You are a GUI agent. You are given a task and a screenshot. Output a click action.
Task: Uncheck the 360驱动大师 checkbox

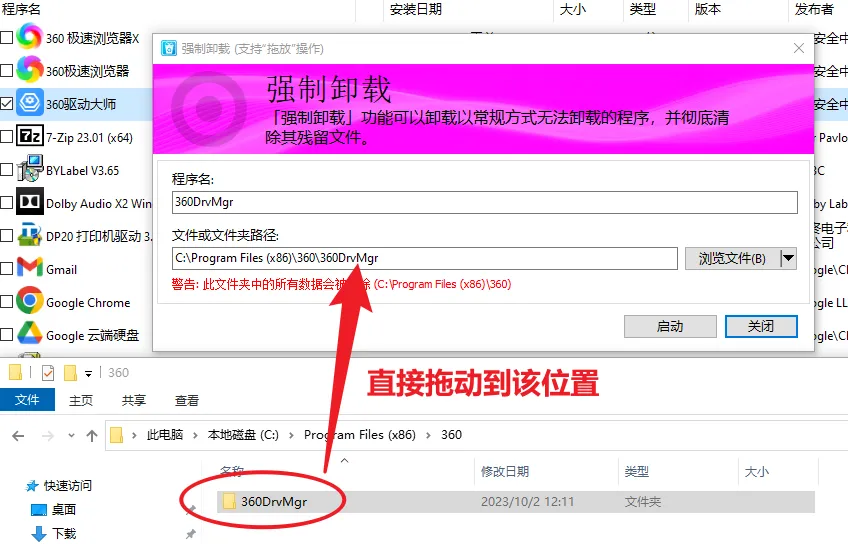[x=6, y=103]
